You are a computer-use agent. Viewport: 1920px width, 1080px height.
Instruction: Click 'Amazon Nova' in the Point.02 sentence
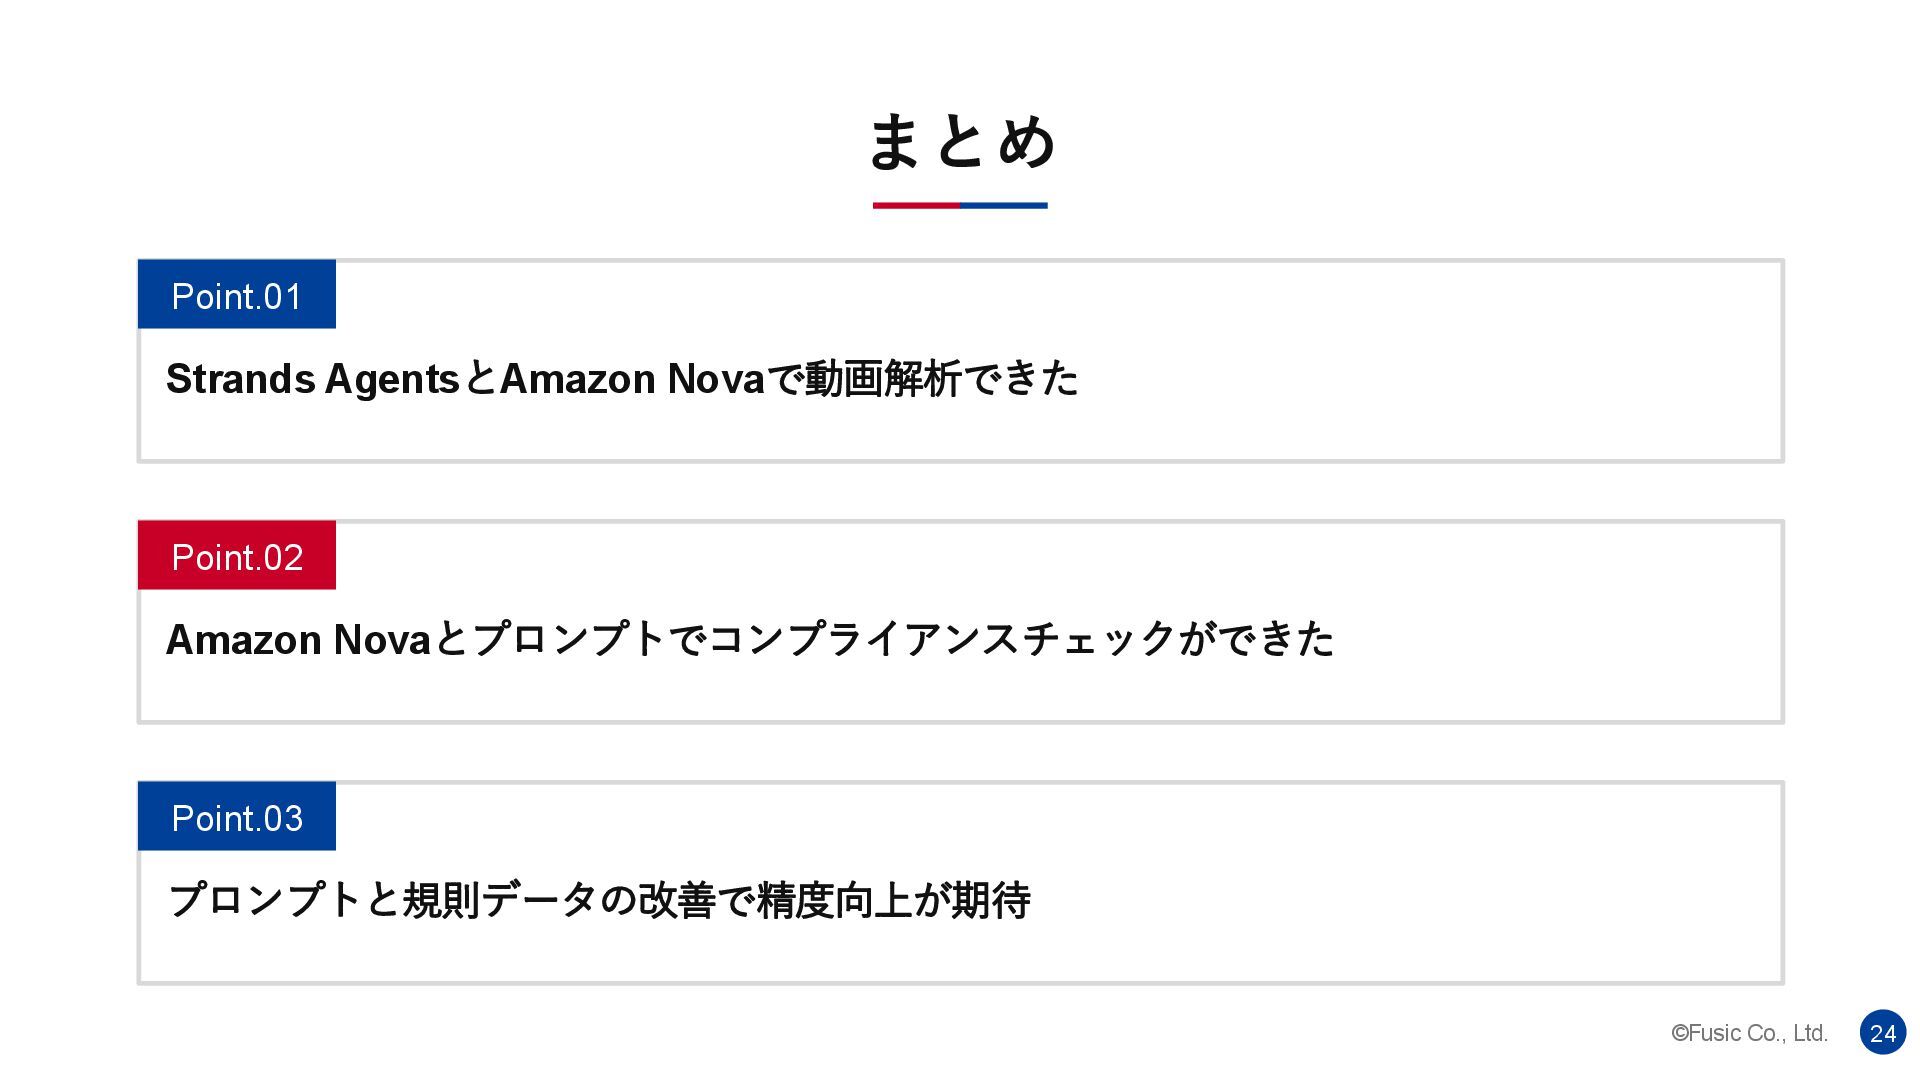(298, 639)
